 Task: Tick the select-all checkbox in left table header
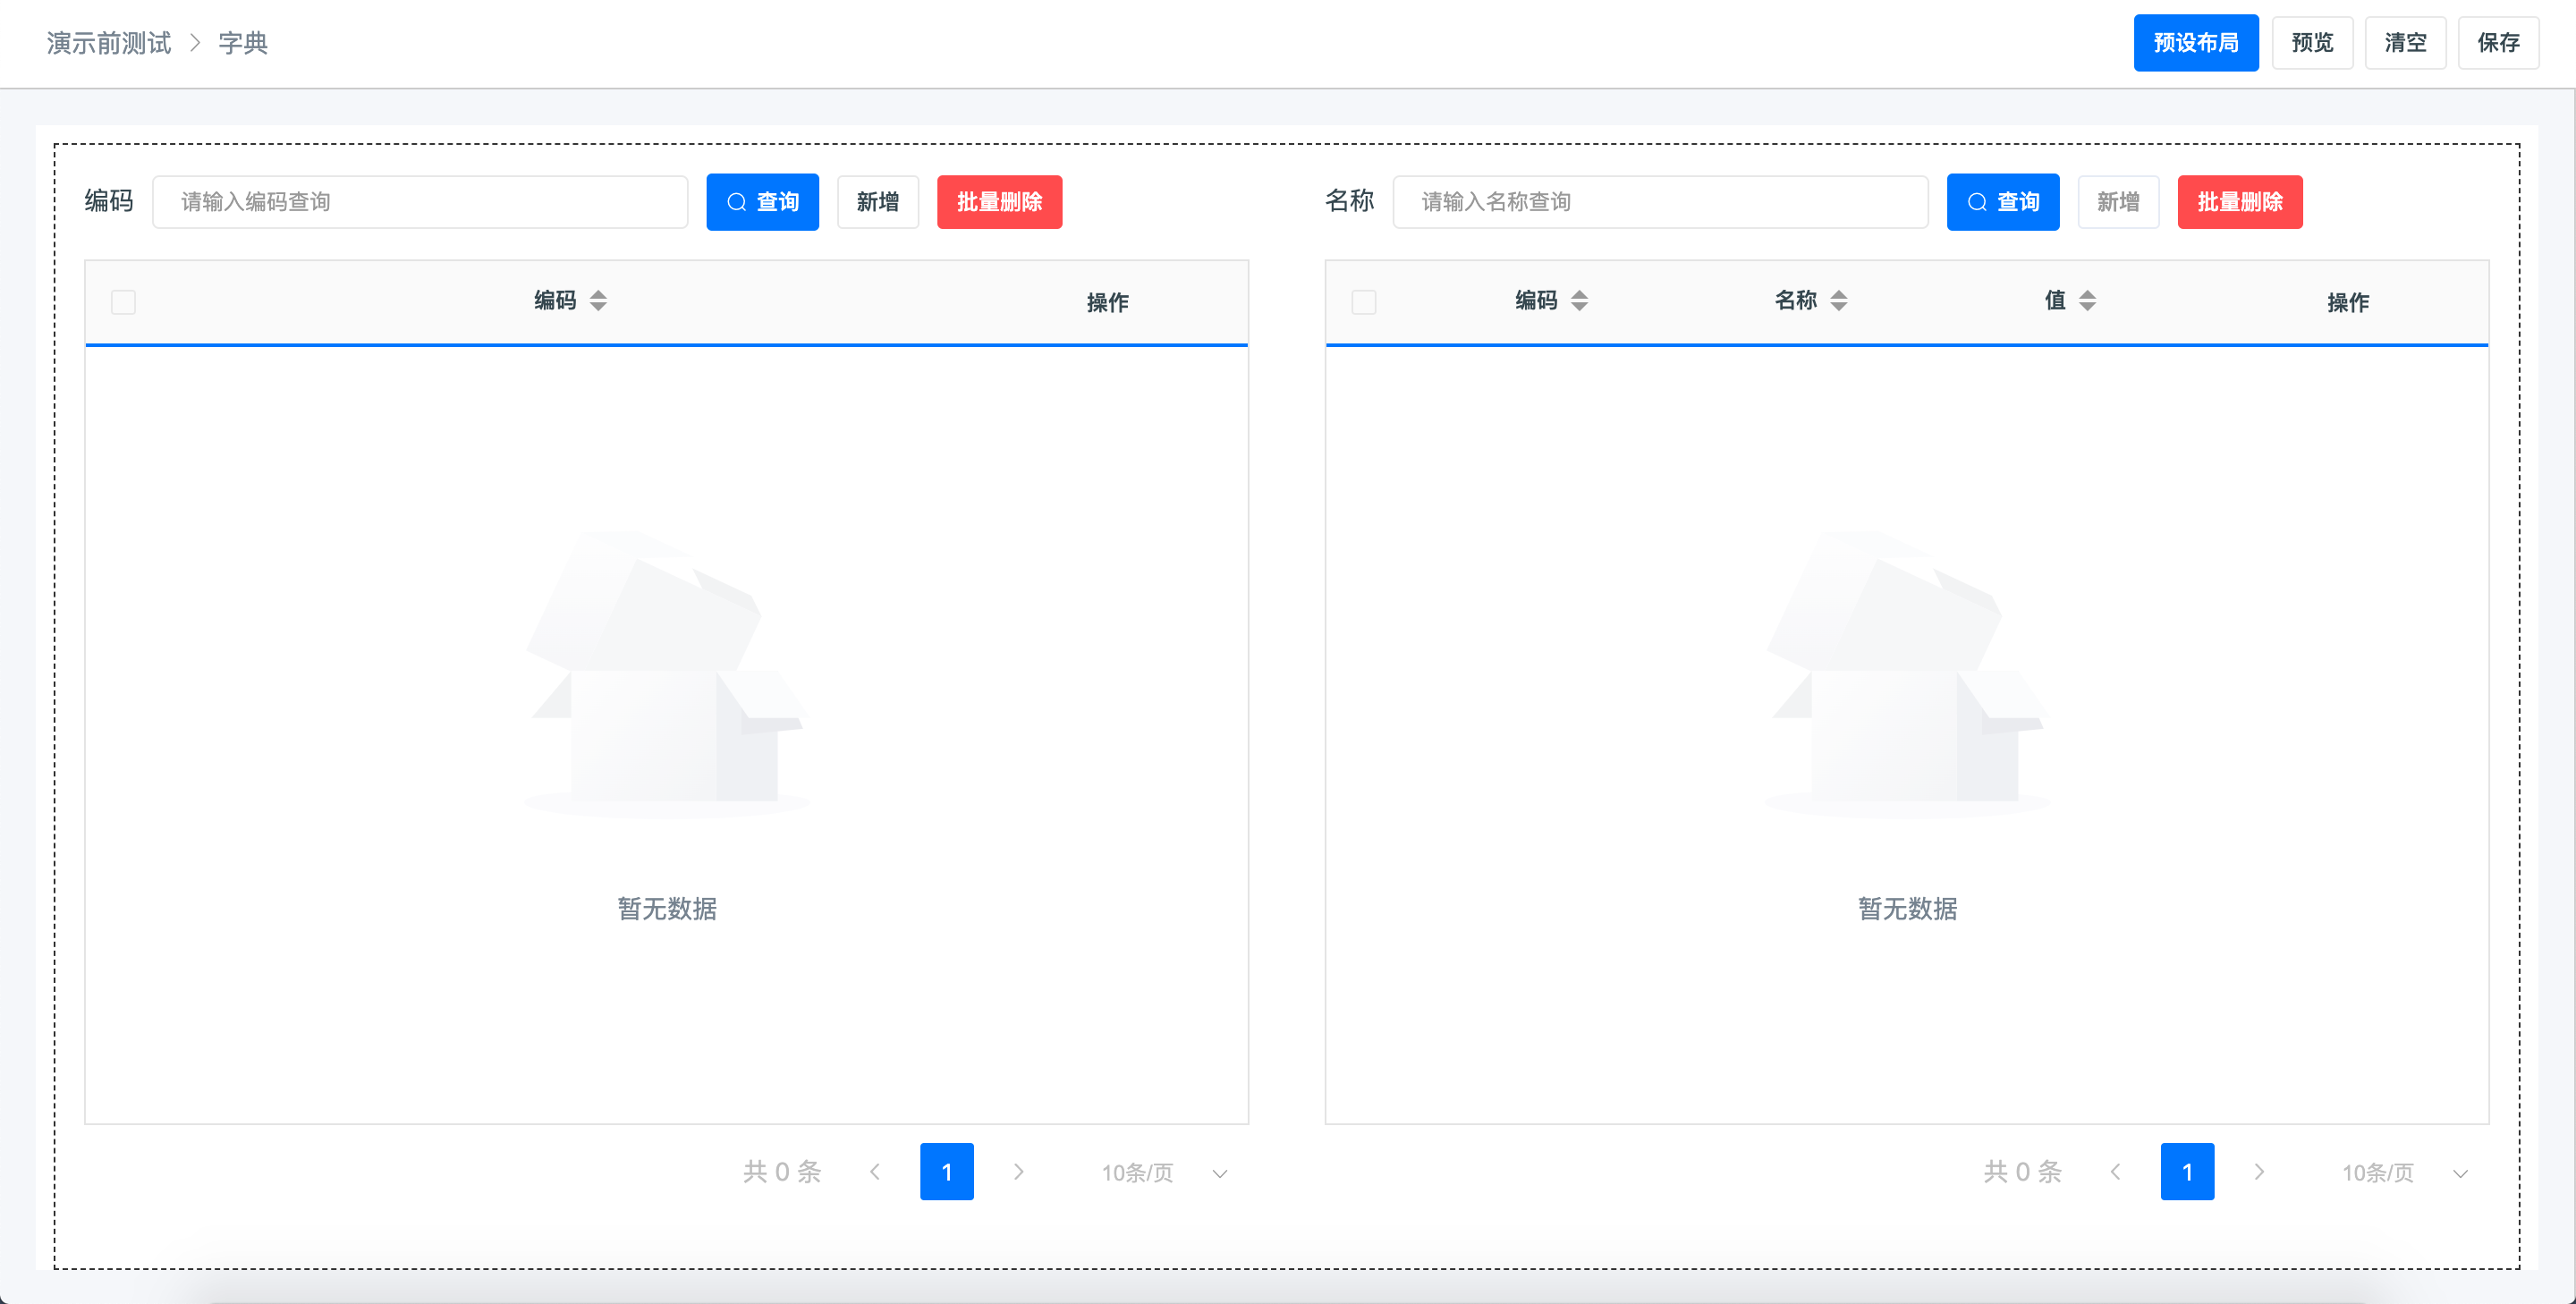point(123,302)
